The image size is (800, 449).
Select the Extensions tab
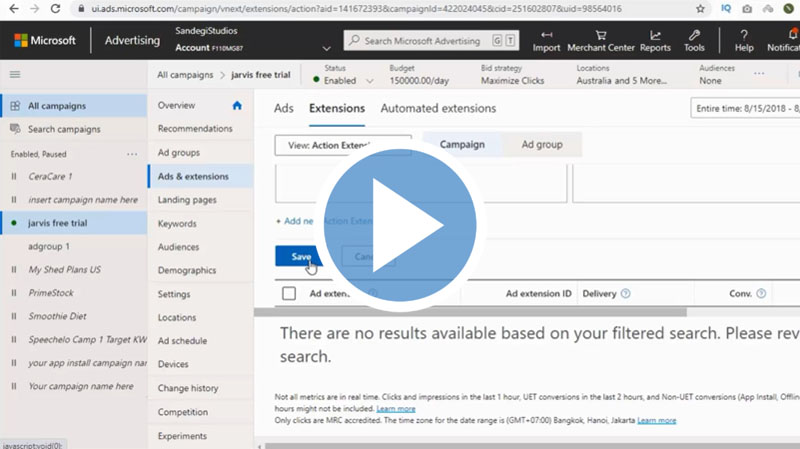click(x=337, y=108)
